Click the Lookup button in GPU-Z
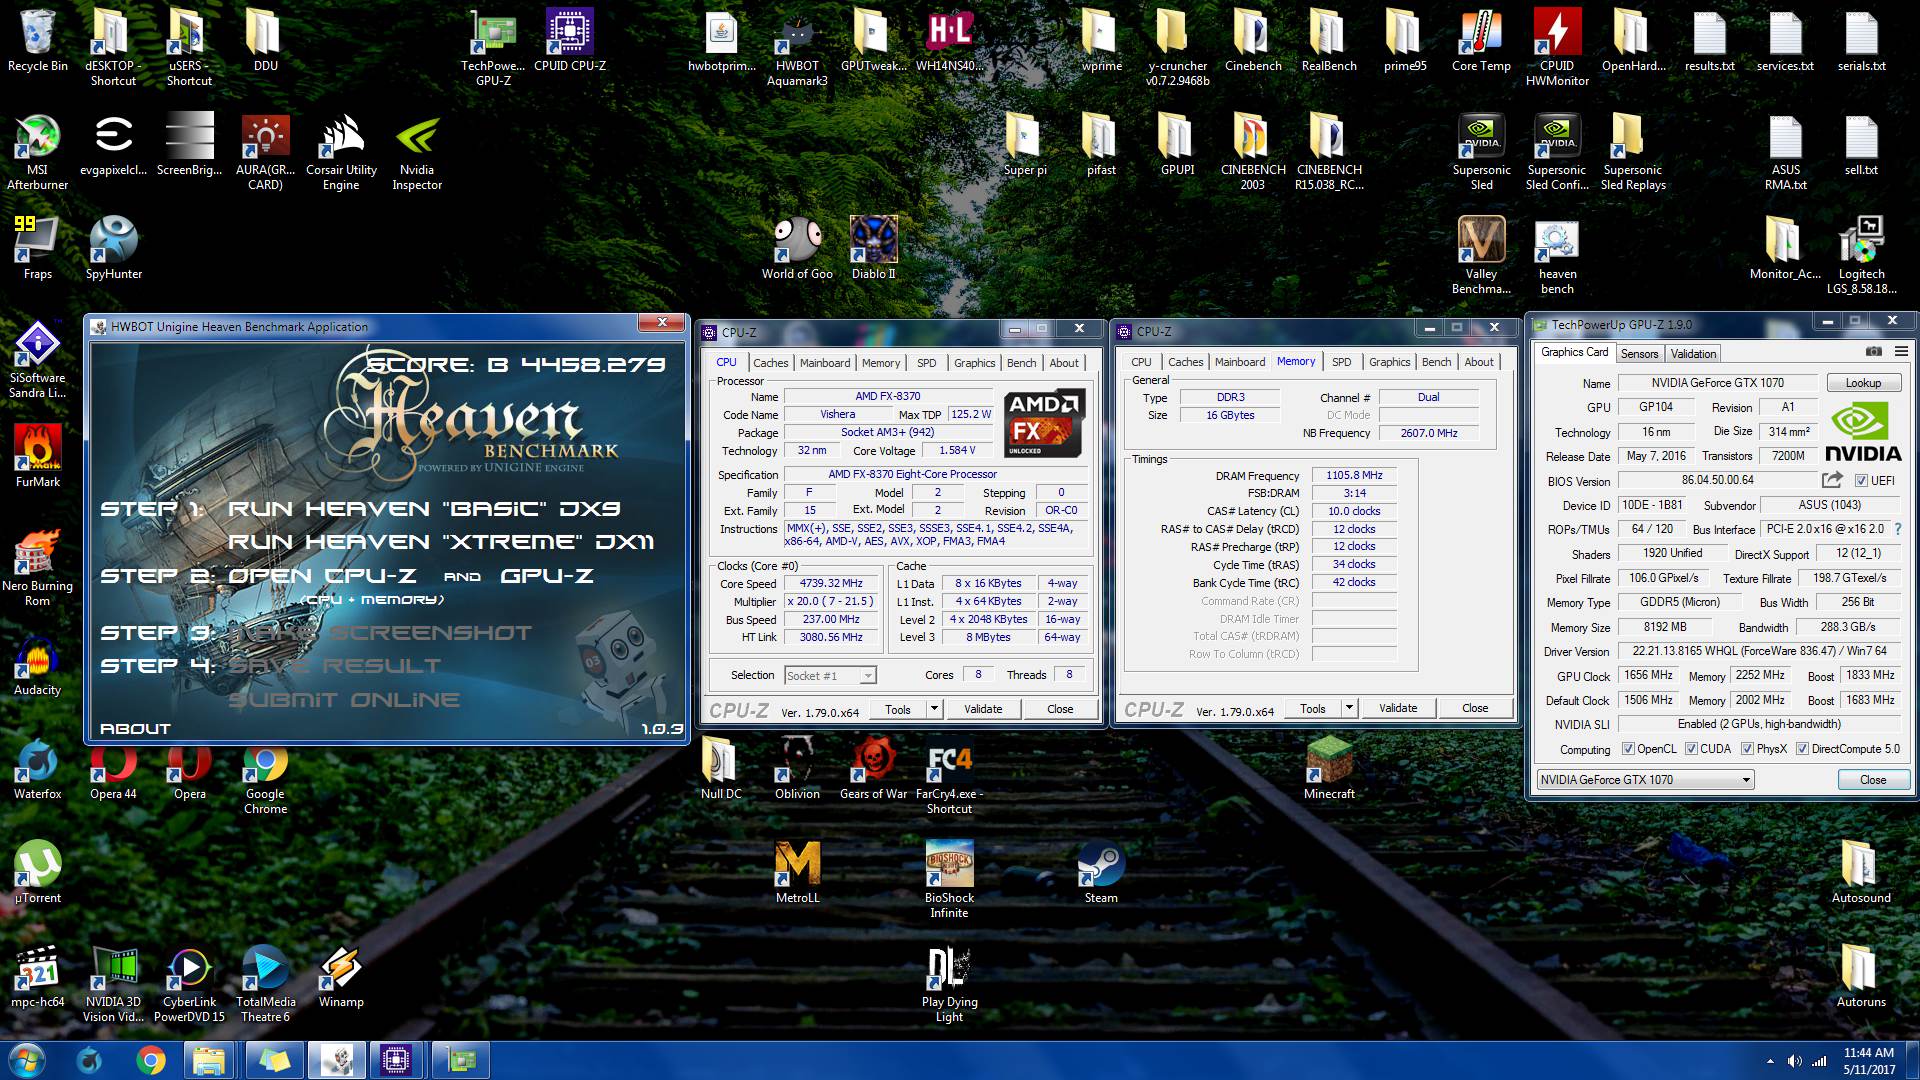 click(x=1863, y=383)
